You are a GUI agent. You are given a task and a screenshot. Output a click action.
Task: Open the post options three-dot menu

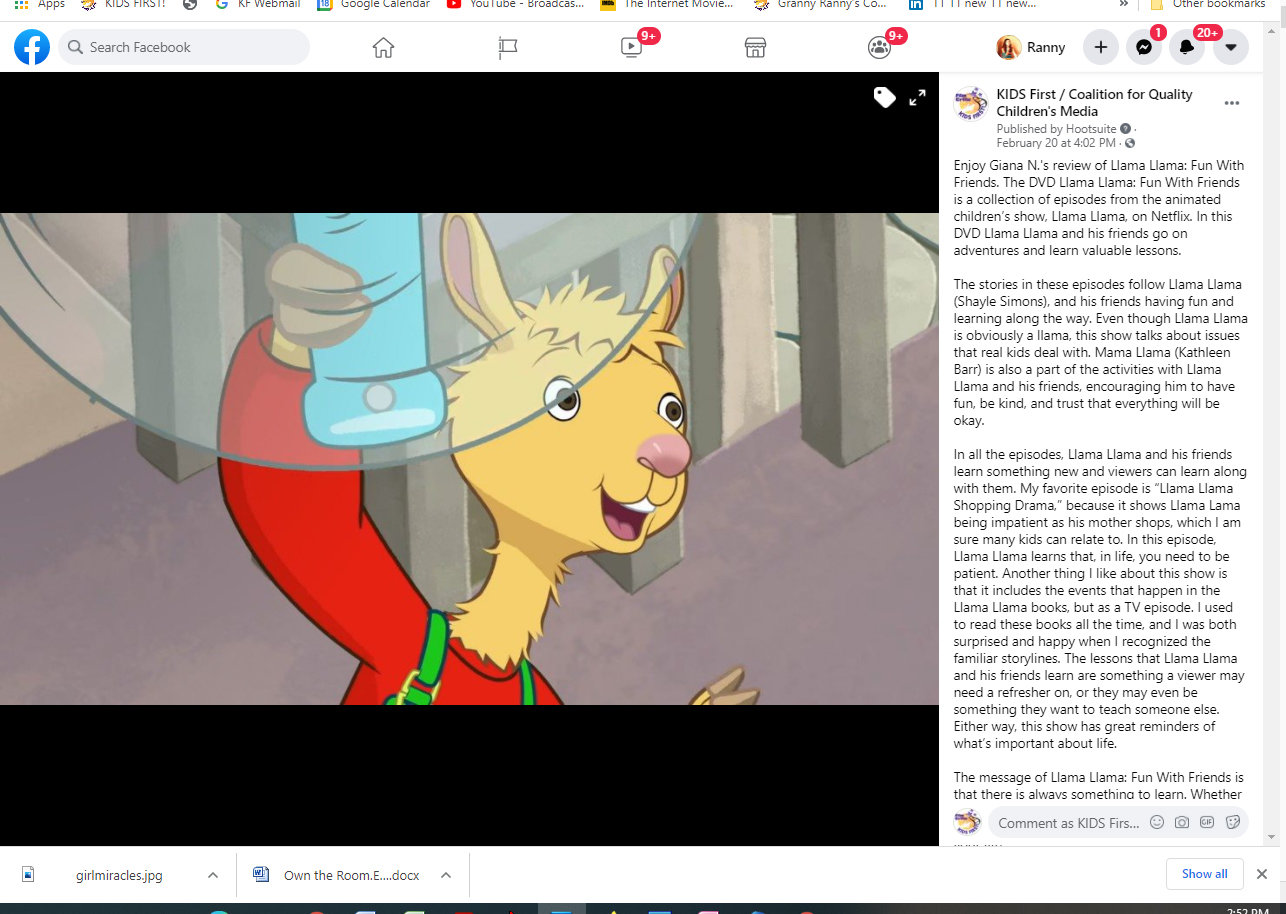pos(1232,103)
